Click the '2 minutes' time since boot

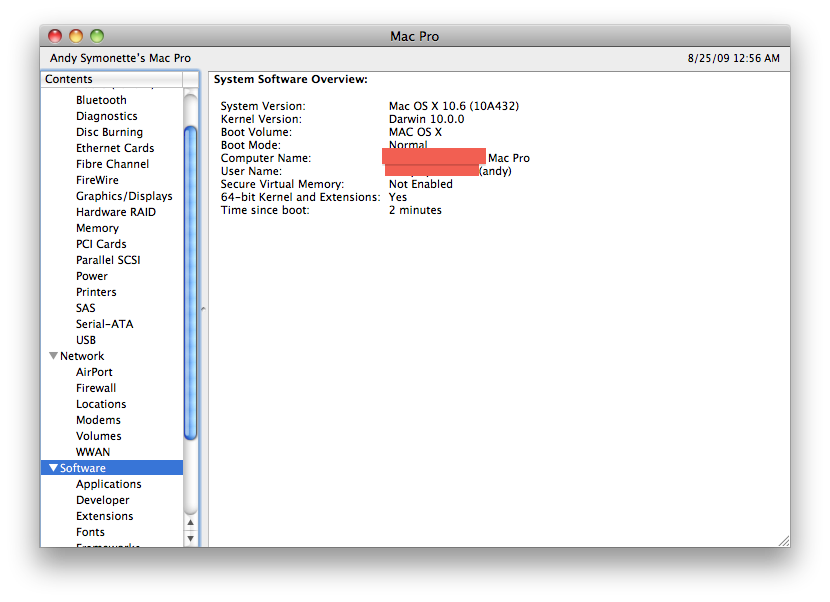click(x=415, y=210)
